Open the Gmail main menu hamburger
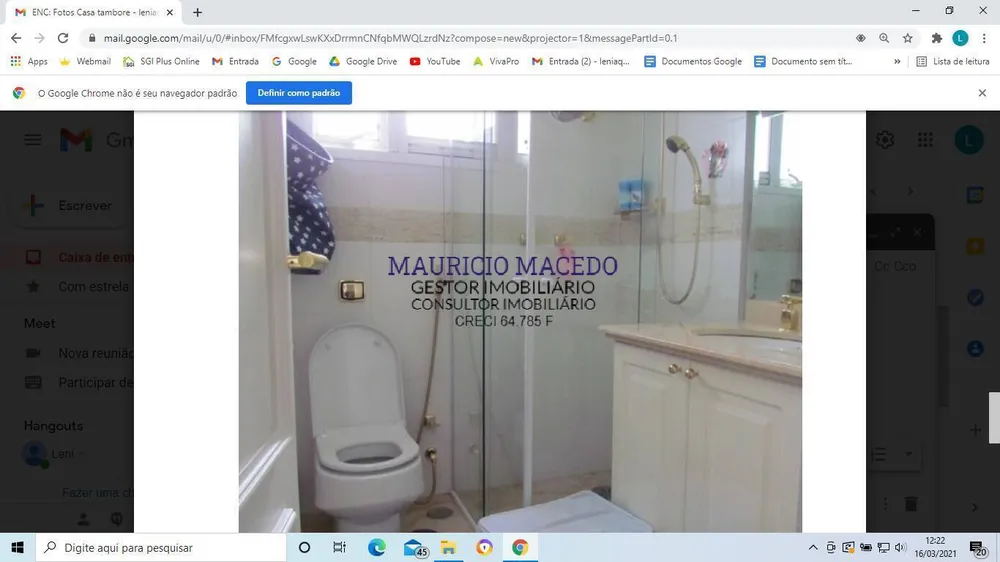 pyautogui.click(x=33, y=140)
